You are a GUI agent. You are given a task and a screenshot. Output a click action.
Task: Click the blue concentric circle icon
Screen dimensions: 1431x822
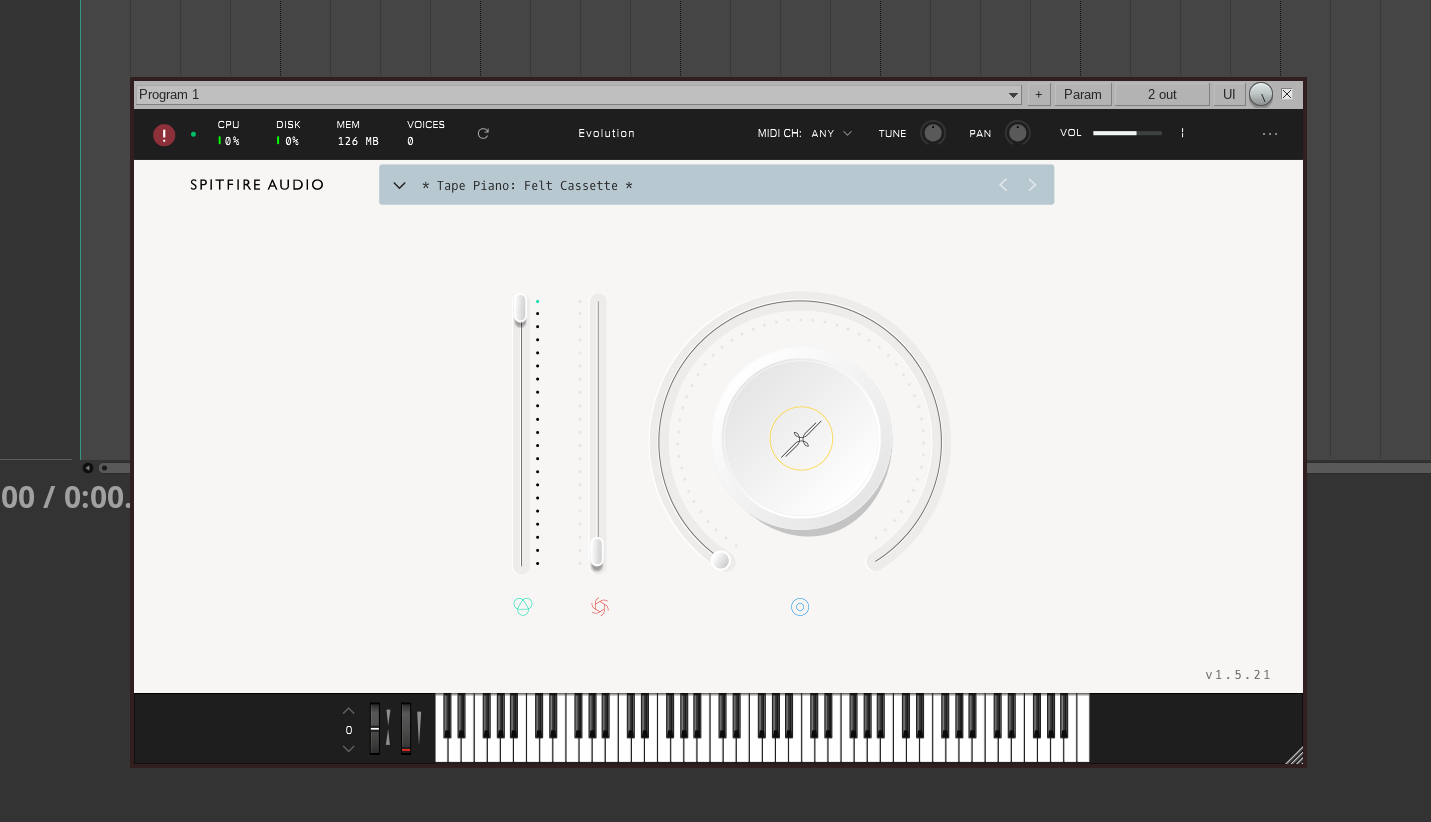point(800,607)
